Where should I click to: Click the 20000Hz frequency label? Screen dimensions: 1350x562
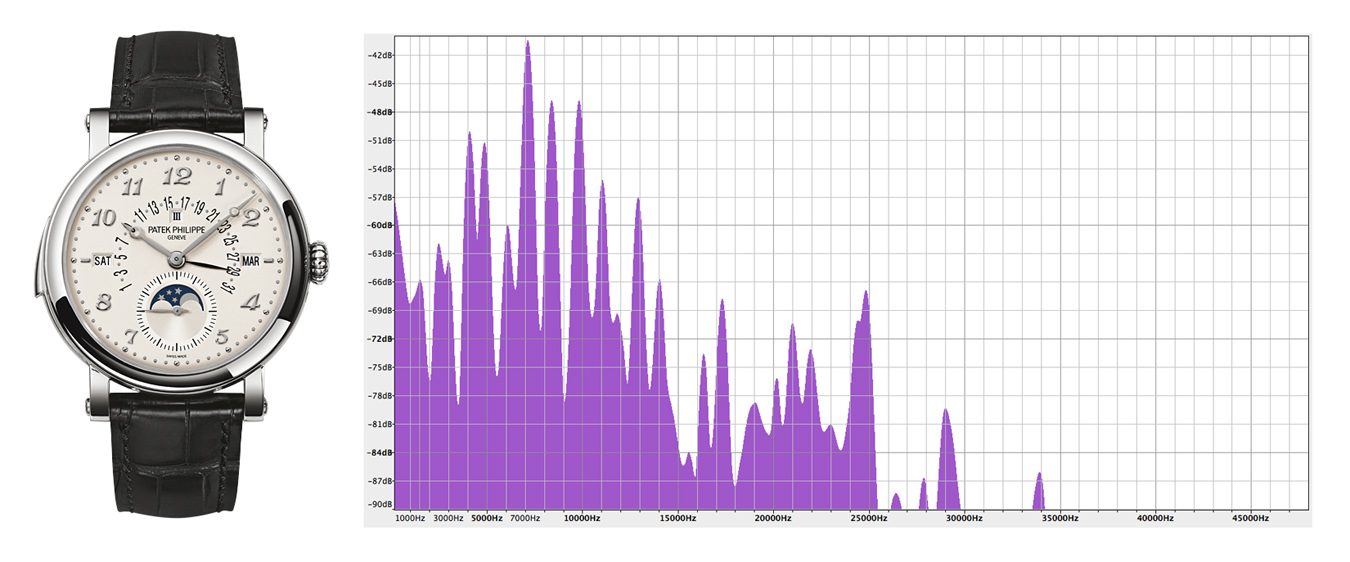[x=772, y=519]
